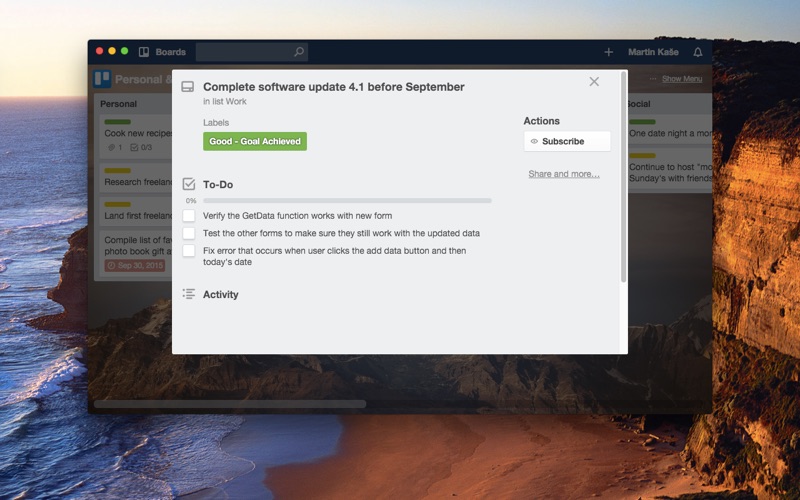The image size is (800, 500).
Task: Click the Labels heading text
Action: (216, 122)
